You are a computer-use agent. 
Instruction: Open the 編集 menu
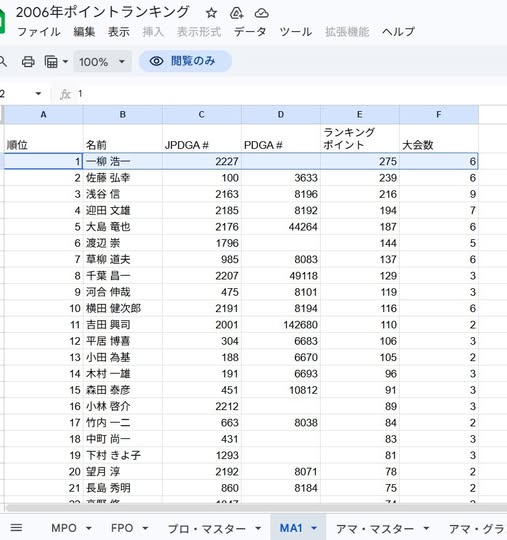84,32
